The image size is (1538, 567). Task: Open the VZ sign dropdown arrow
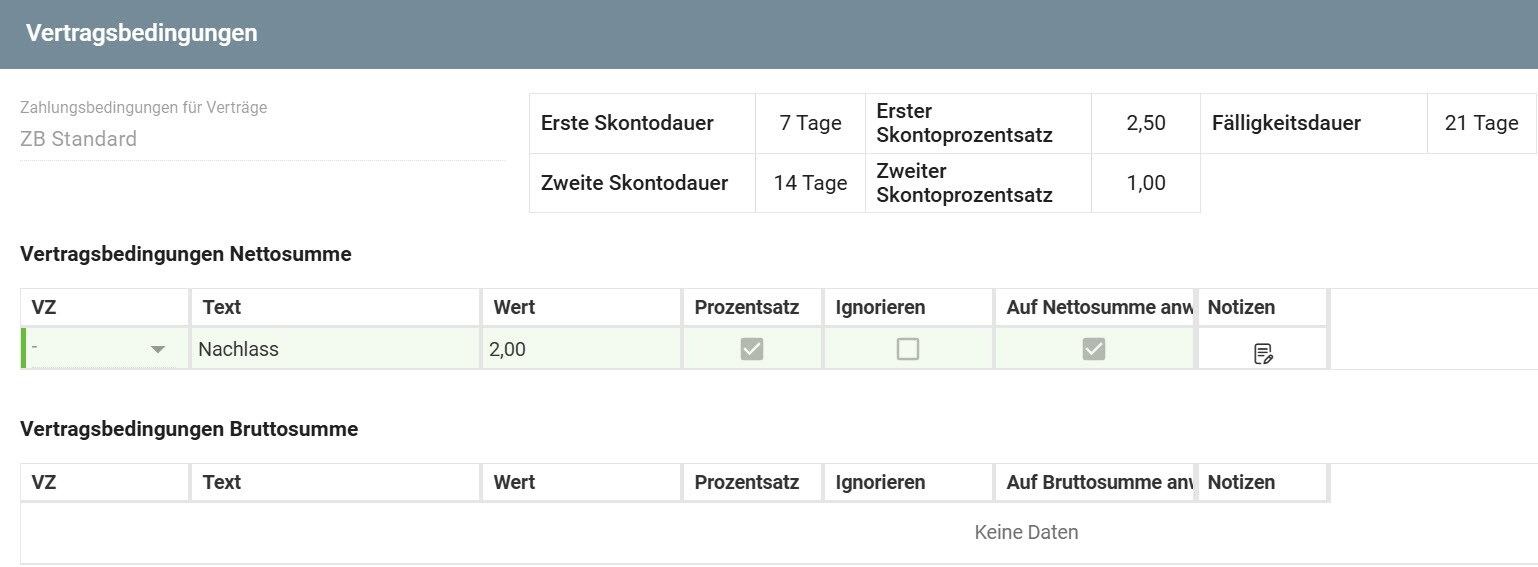coord(157,350)
